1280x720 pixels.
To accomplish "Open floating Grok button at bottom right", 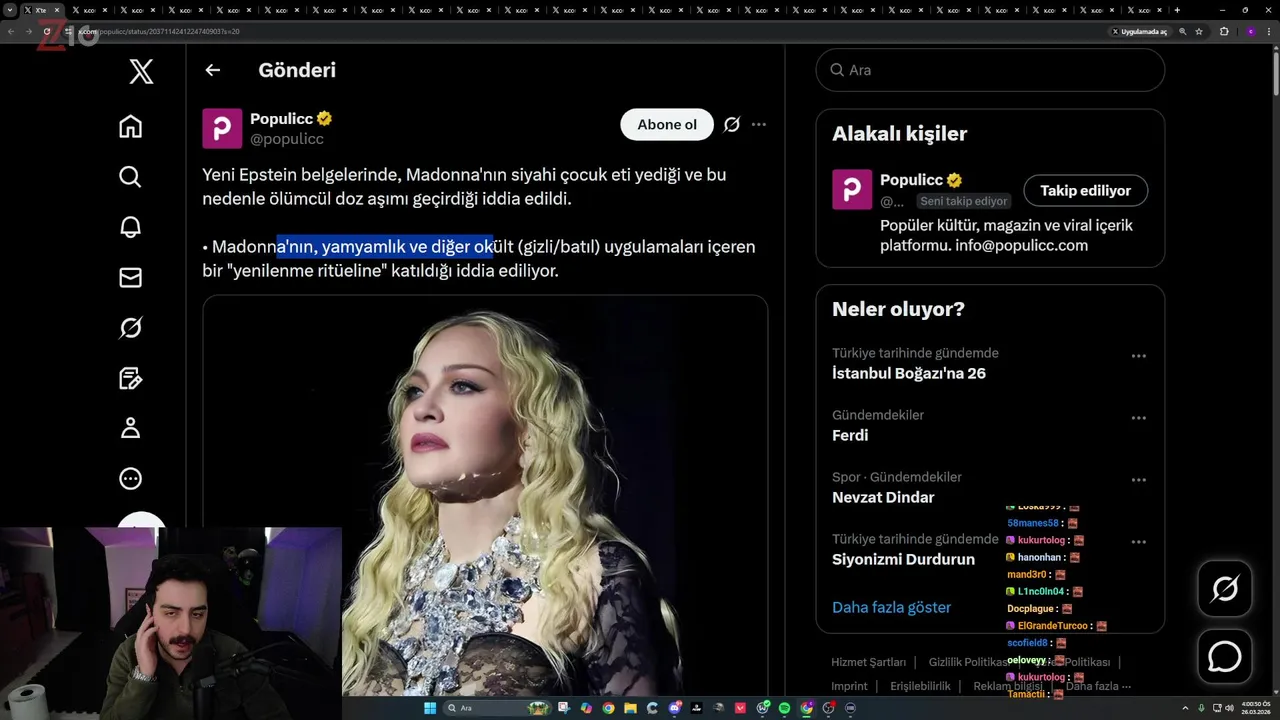I will pyautogui.click(x=1225, y=589).
